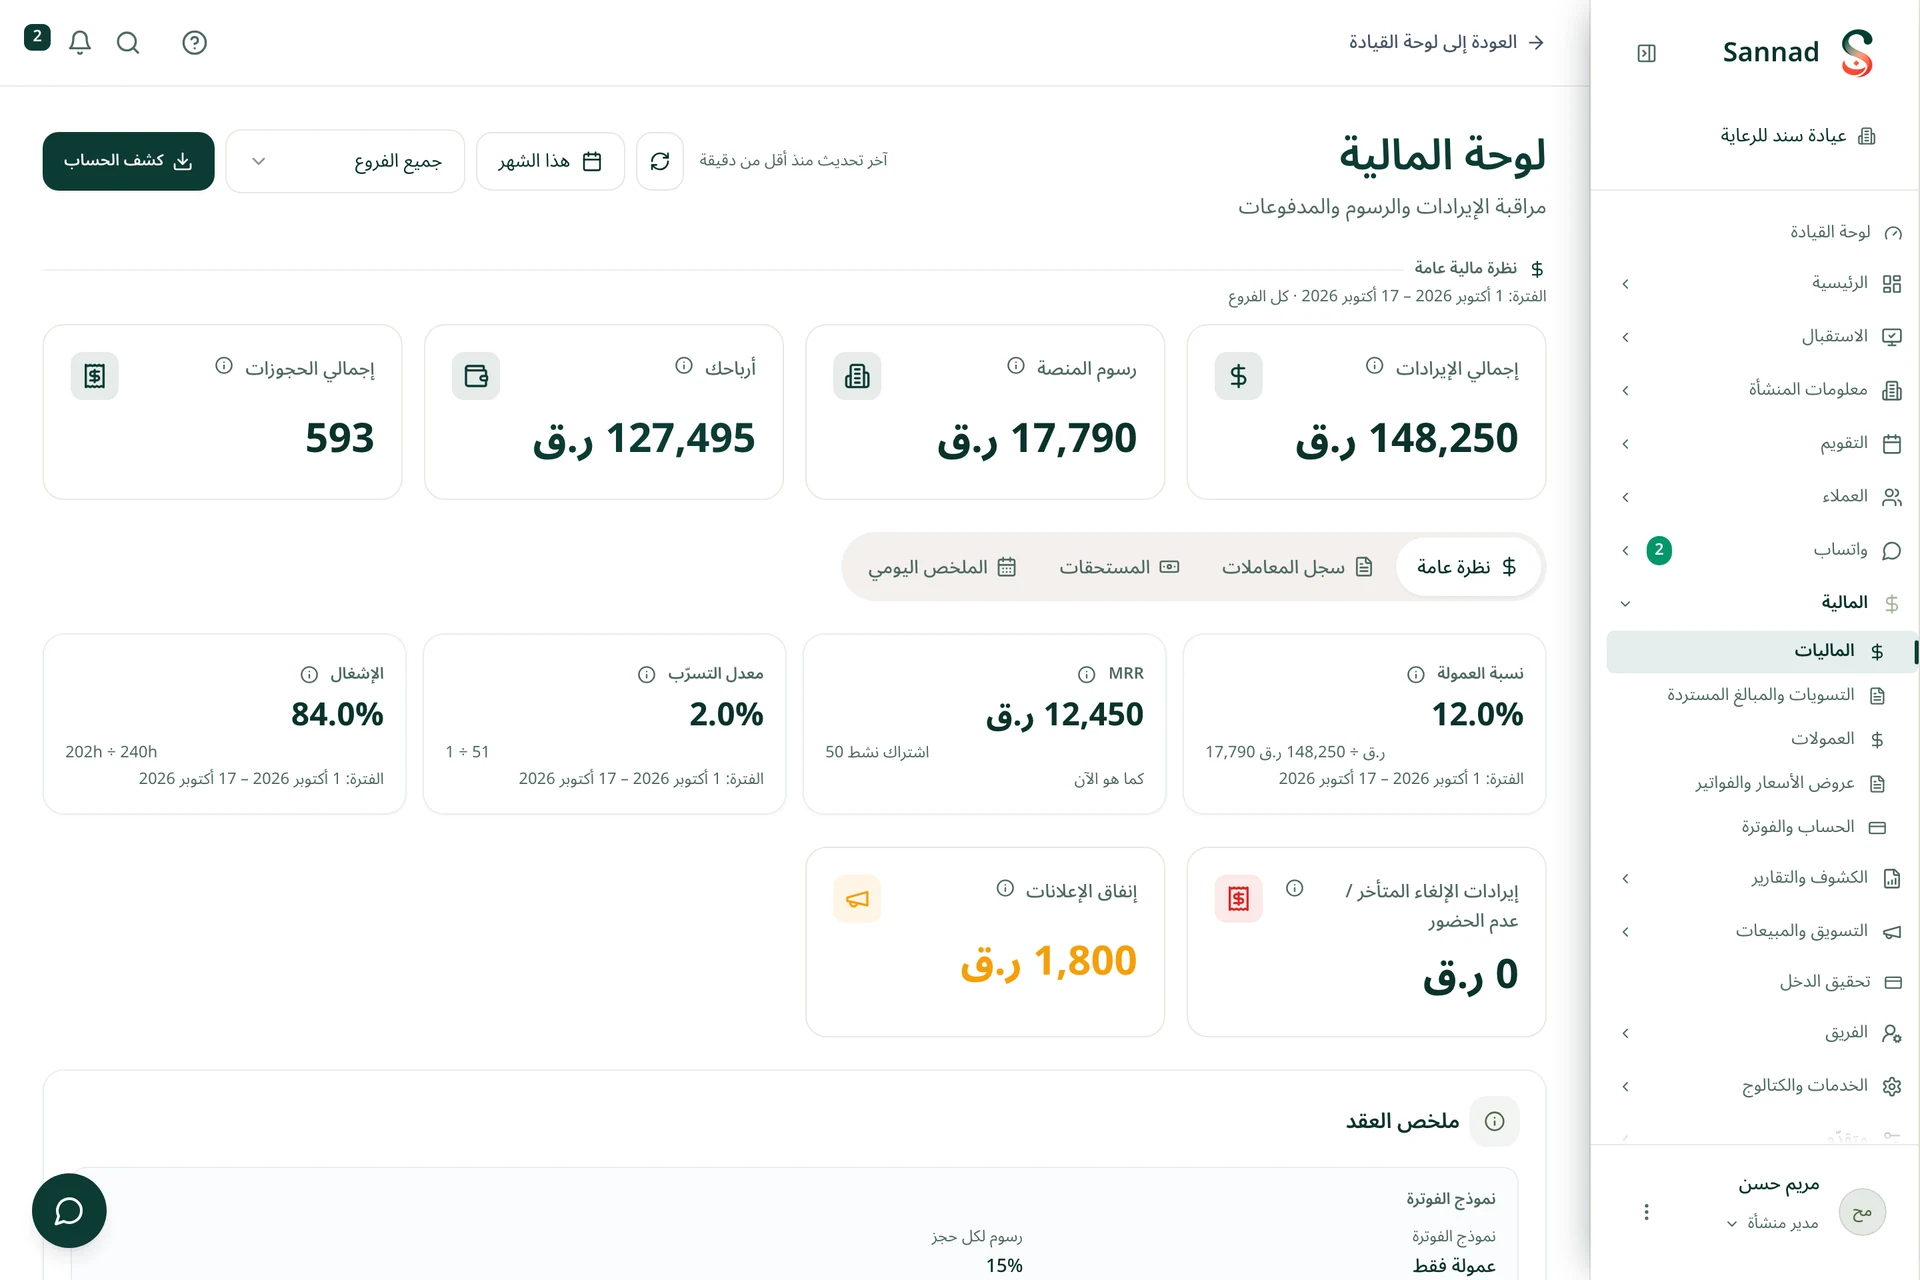
Task: Click info icon beside ملخص العقد
Action: click(x=1495, y=1121)
